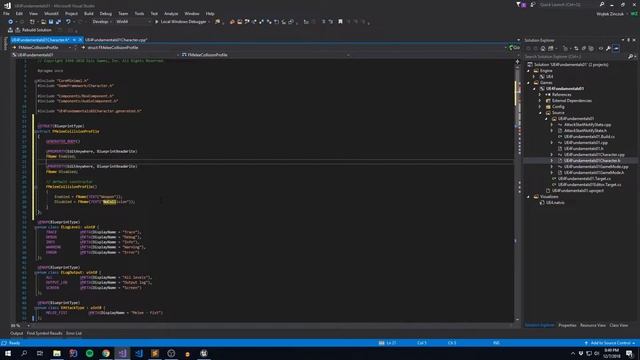Image resolution: width=640 pixels, height=360 pixels.
Task: Select UE4Fundamentals01.Build.cs file
Action: [x=589, y=137]
